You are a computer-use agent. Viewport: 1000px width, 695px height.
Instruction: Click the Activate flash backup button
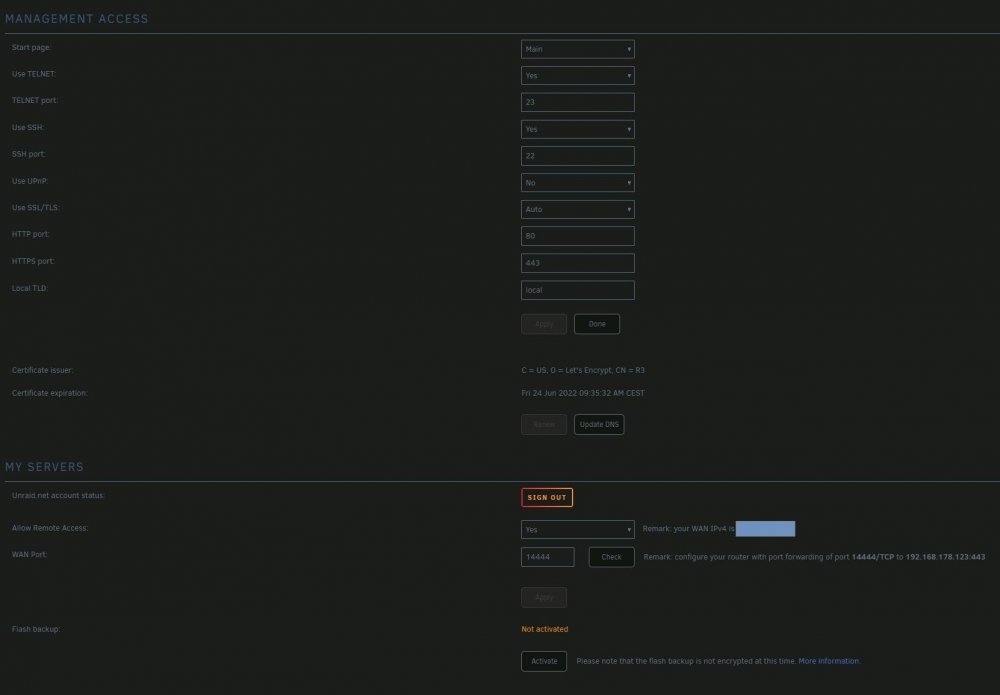coord(544,661)
